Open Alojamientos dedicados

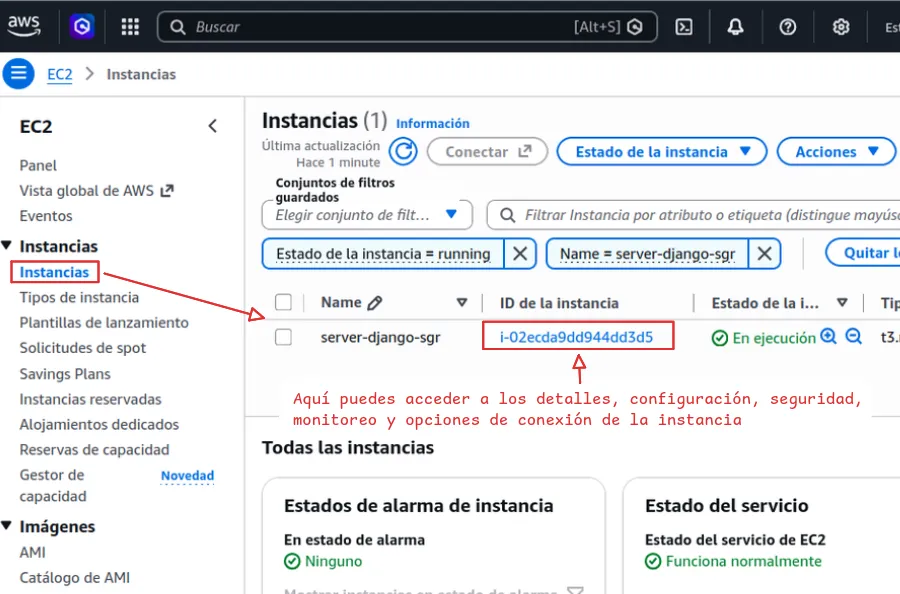pyautogui.click(x=99, y=424)
